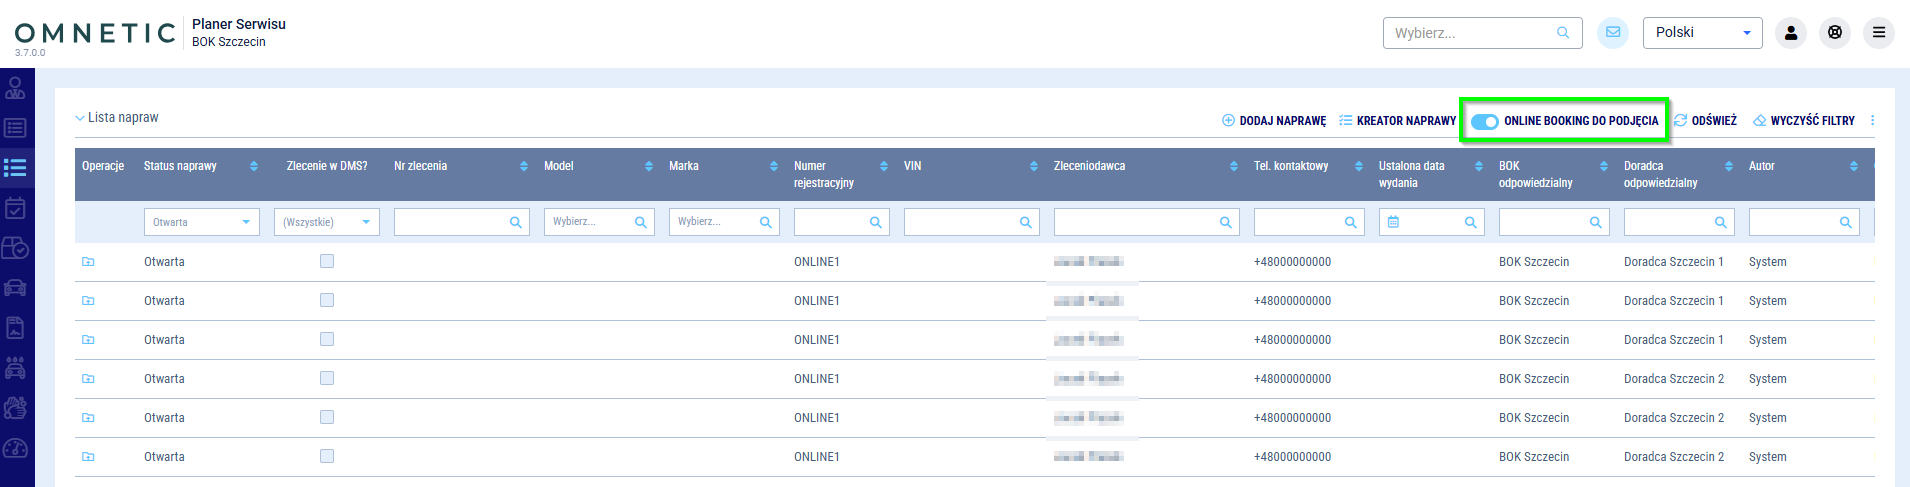Open the calendar check sidebar icon
This screenshot has width=1910, height=487.
point(16,208)
